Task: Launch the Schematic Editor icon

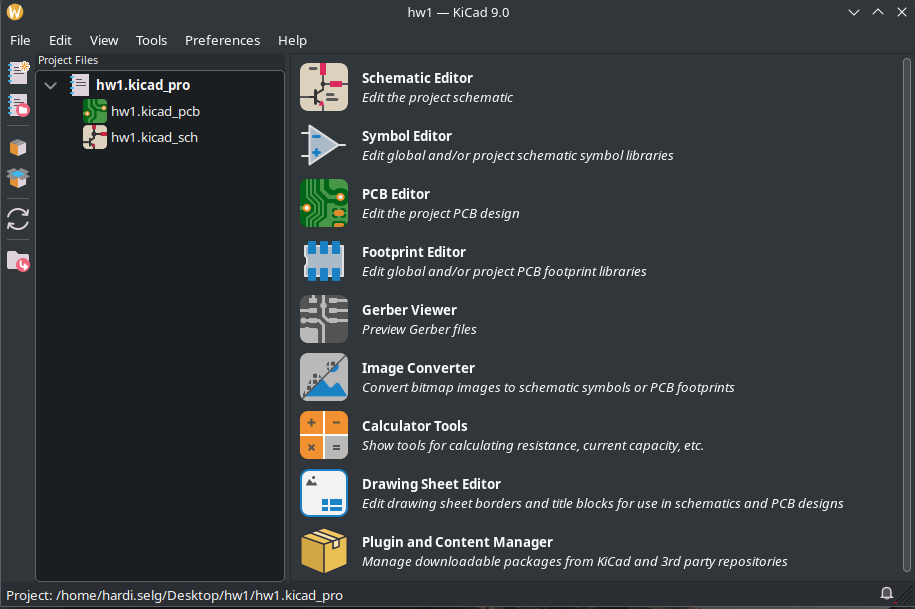Action: [324, 87]
